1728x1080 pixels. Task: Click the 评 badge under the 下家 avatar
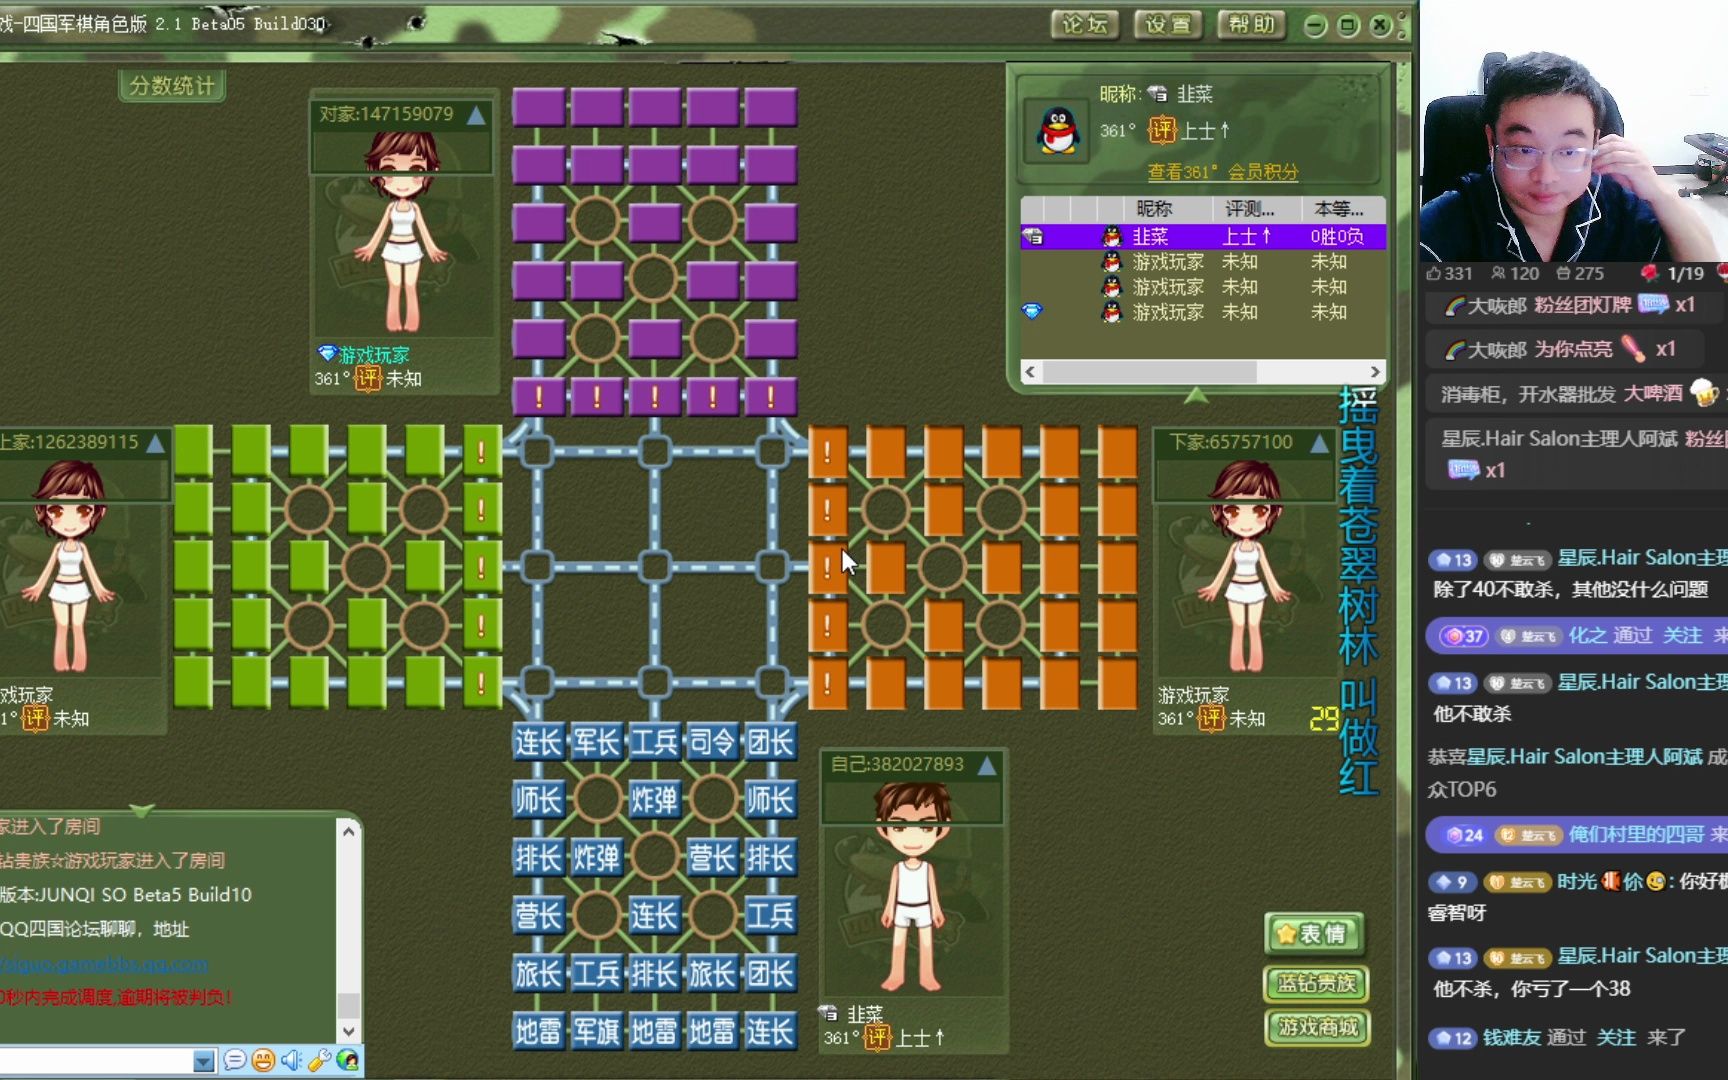(x=1212, y=718)
